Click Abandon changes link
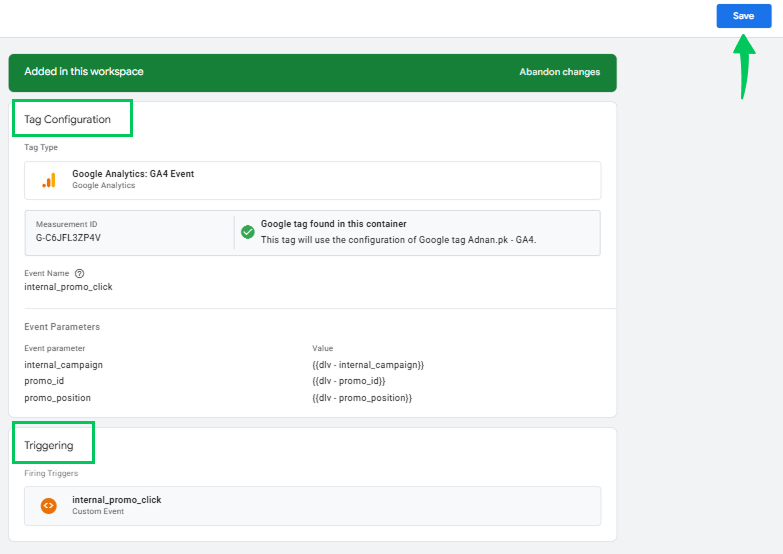 [x=559, y=72]
